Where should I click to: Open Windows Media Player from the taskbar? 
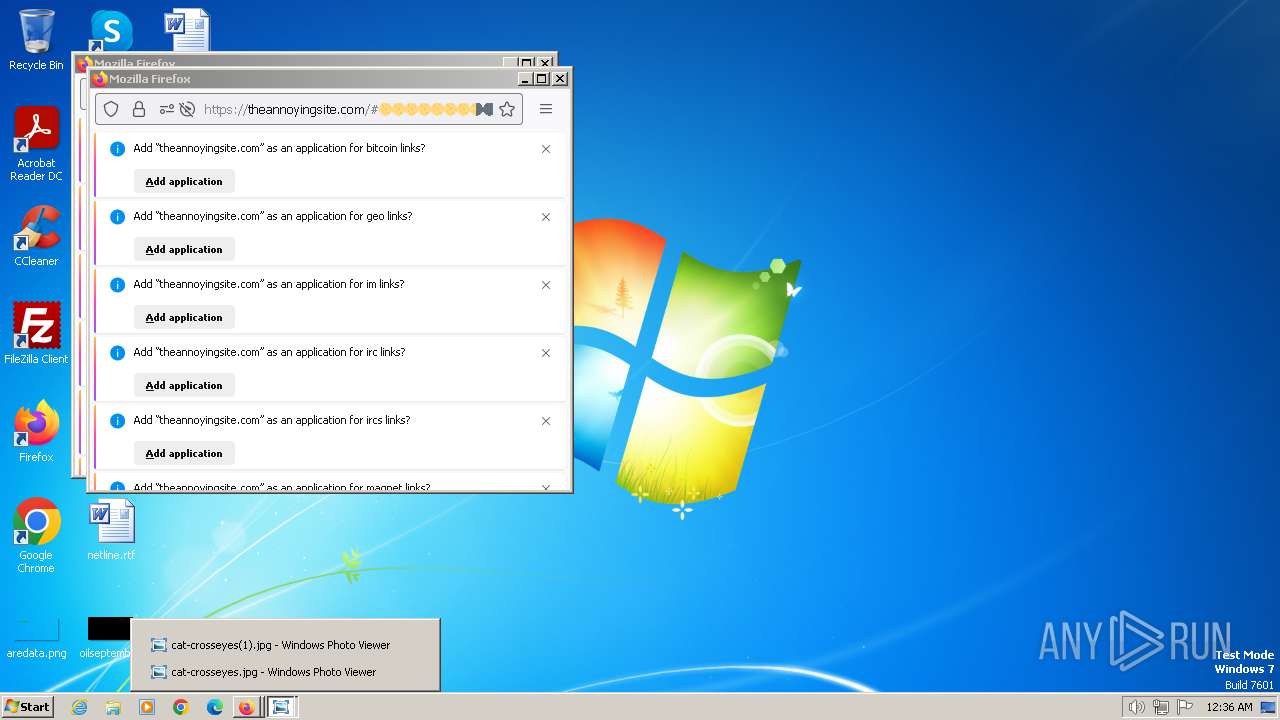pyautogui.click(x=147, y=707)
